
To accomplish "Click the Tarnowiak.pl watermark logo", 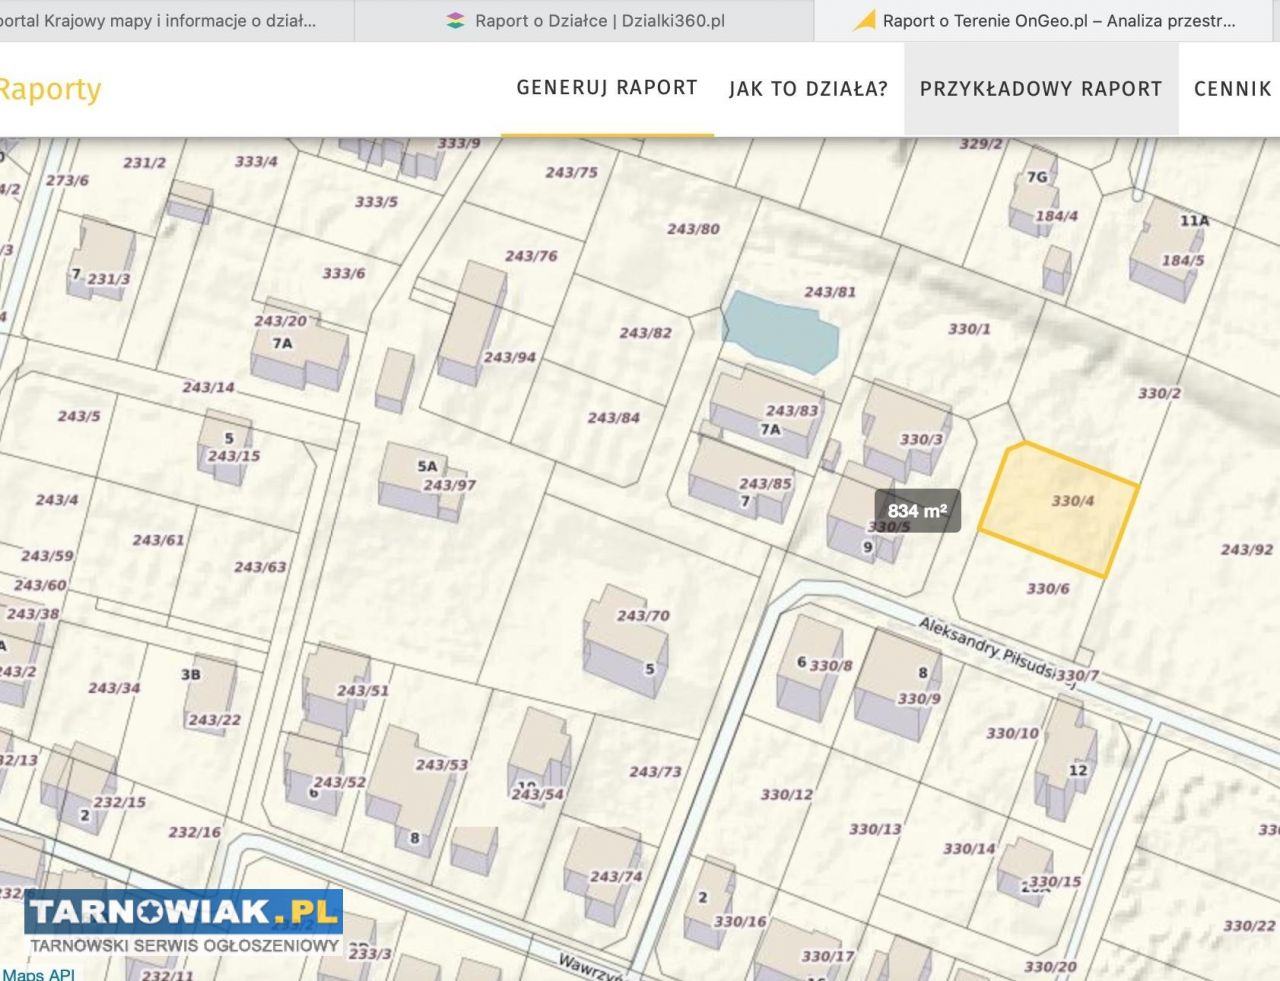I will pyautogui.click(x=183, y=922).
